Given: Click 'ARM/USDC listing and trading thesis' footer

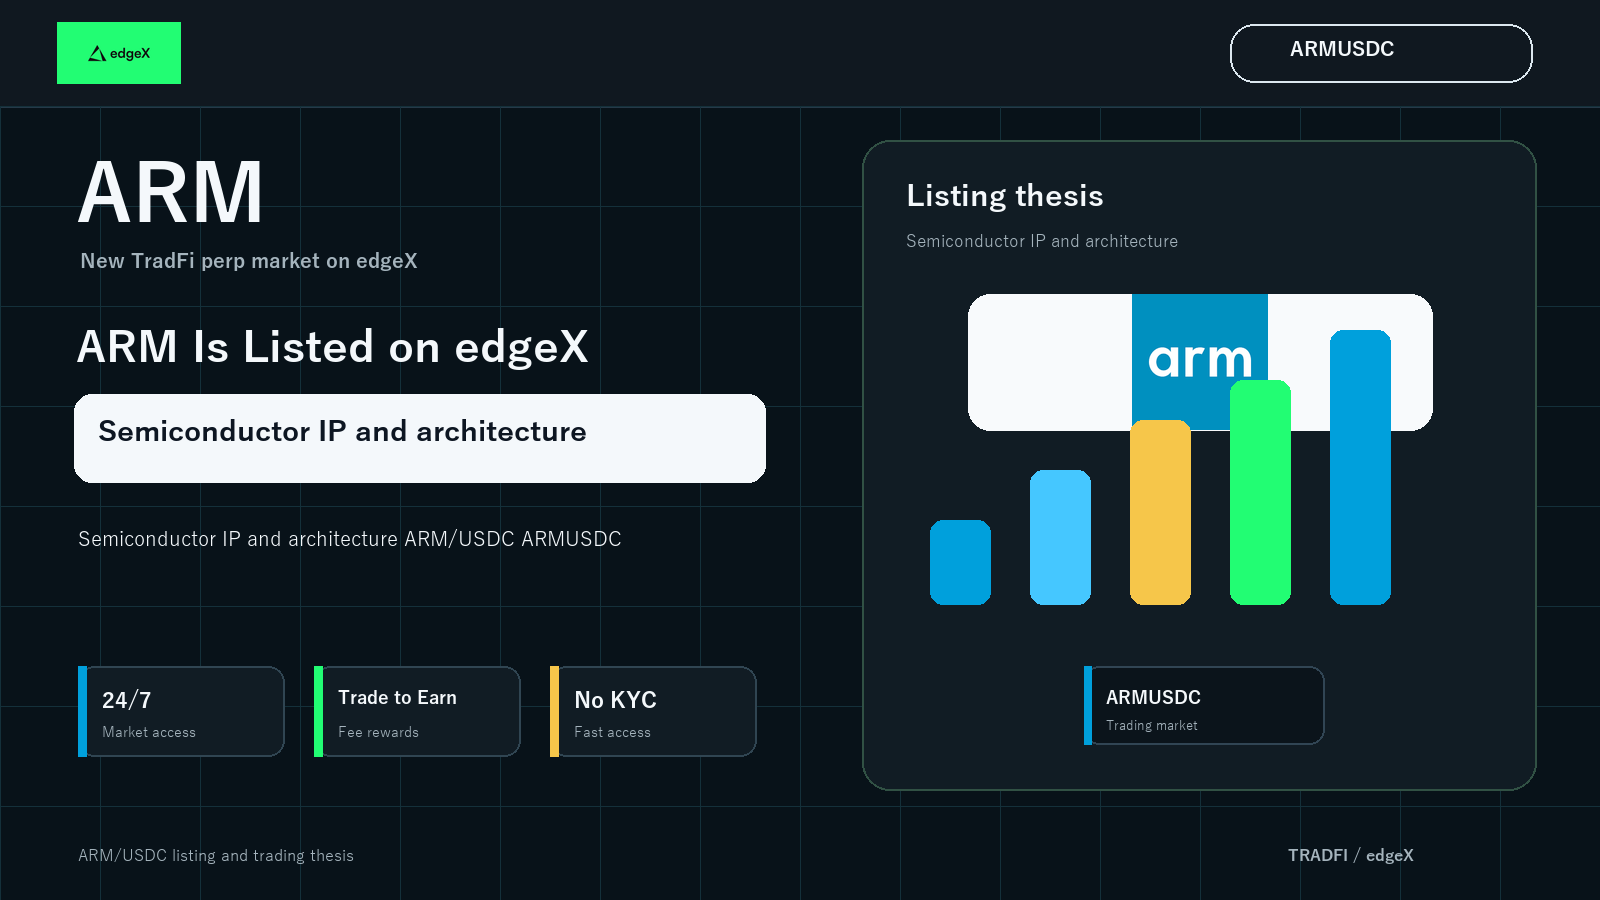Looking at the screenshot, I should (x=216, y=856).
